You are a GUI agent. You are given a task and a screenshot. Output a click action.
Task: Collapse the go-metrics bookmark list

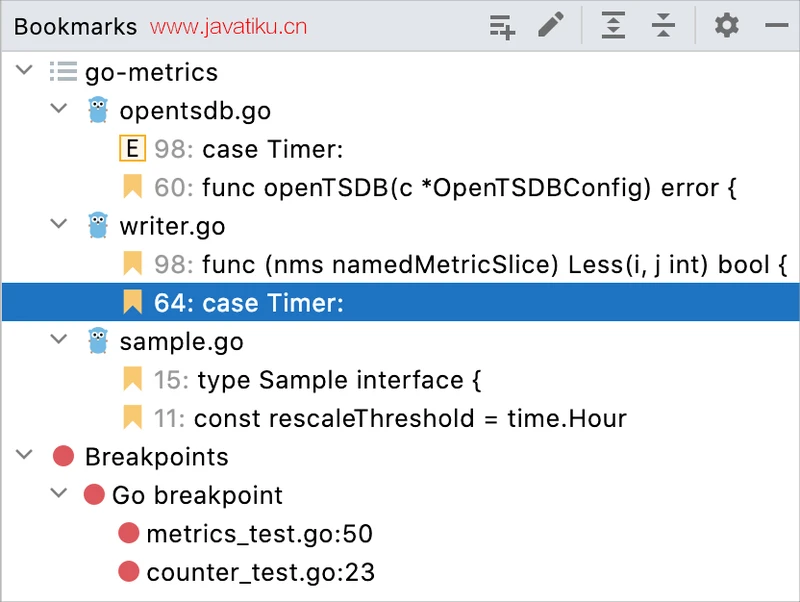click(x=26, y=73)
